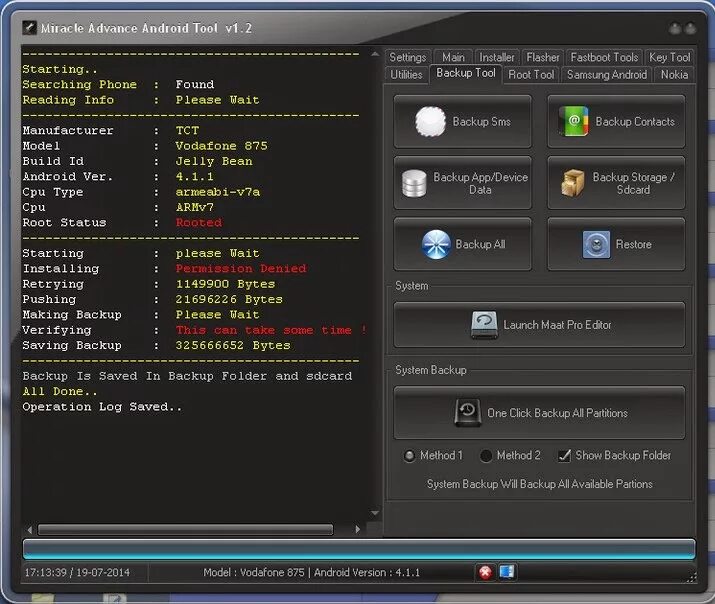The image size is (715, 604).
Task: Open the Key Tool tab
Action: click(x=669, y=57)
